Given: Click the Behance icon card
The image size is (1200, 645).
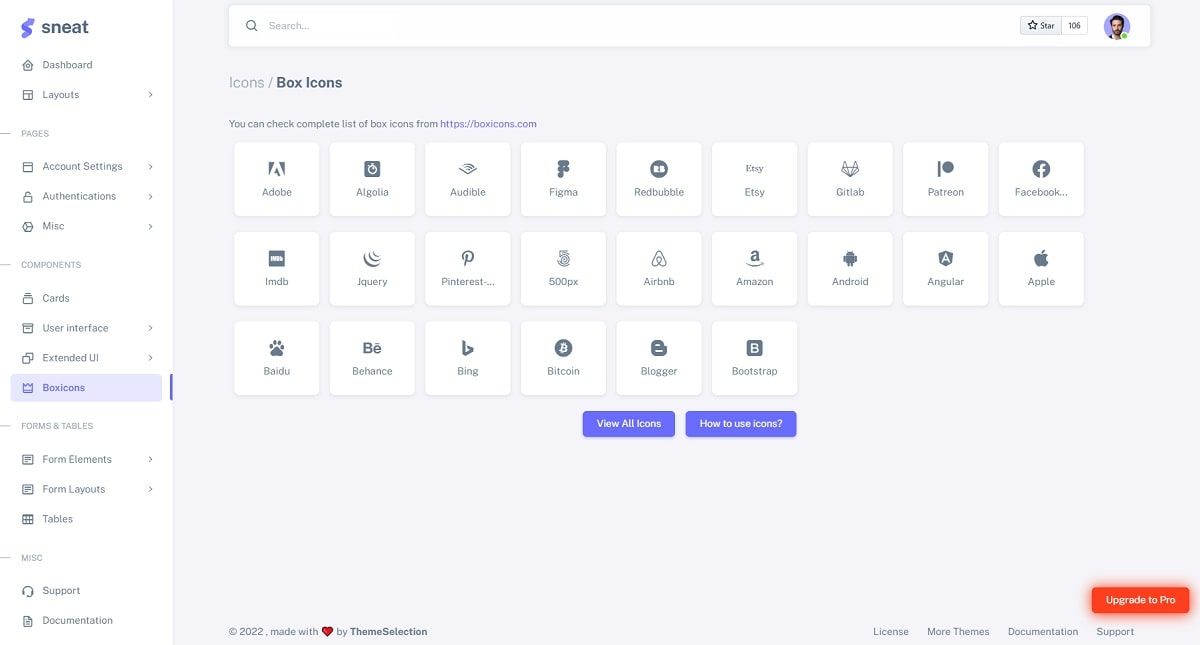Looking at the screenshot, I should click(371, 357).
